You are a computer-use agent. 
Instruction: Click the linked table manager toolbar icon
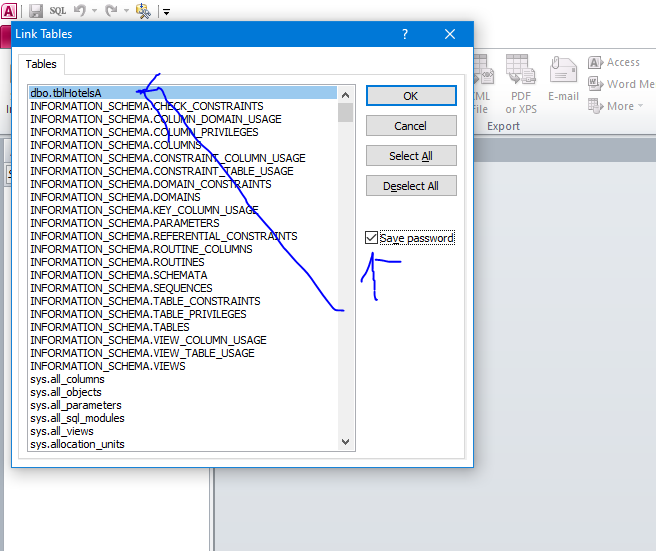tap(143, 11)
